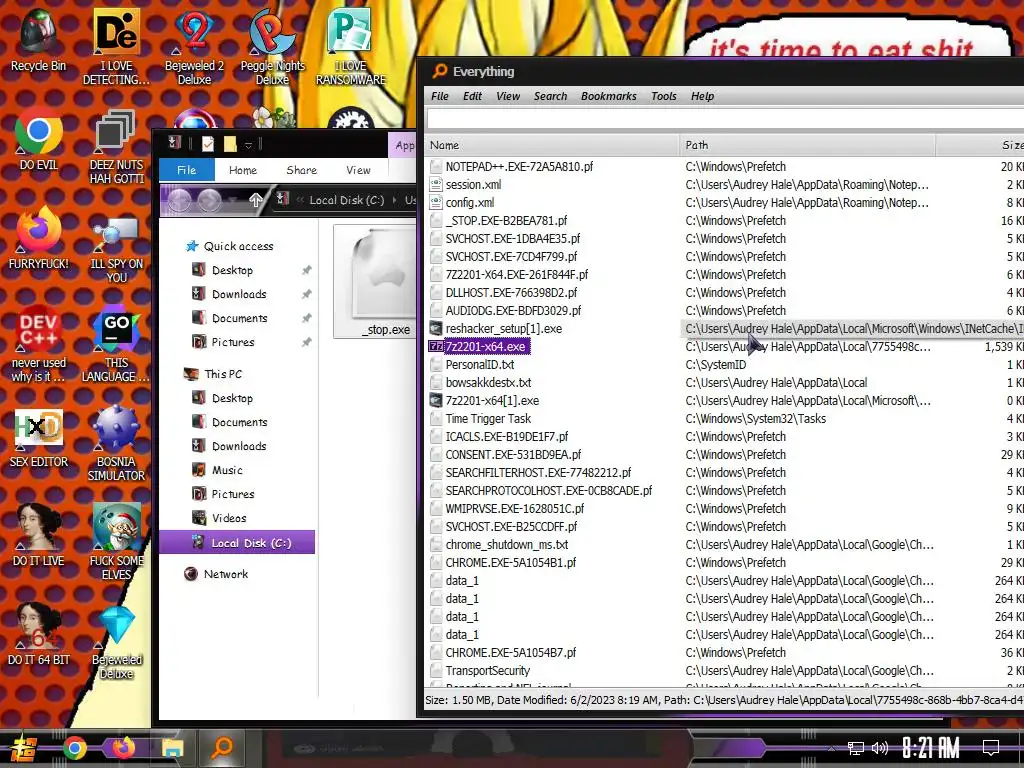The width and height of the screenshot is (1024, 768).
Task: Click the Start button on the taskbar
Action: (x=24, y=748)
